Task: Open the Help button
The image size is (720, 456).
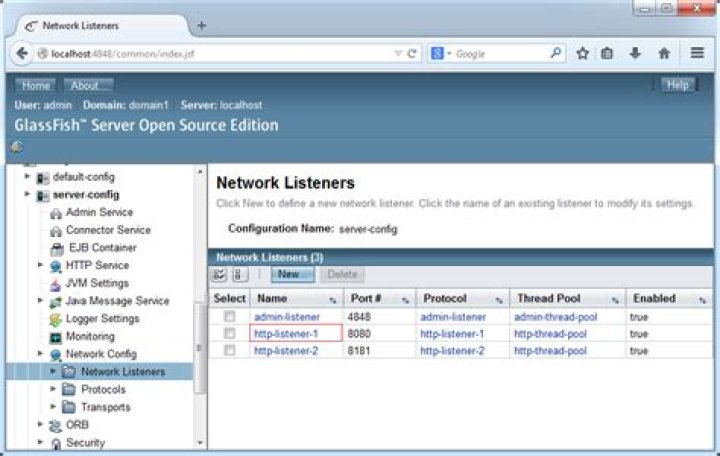Action: tap(677, 85)
